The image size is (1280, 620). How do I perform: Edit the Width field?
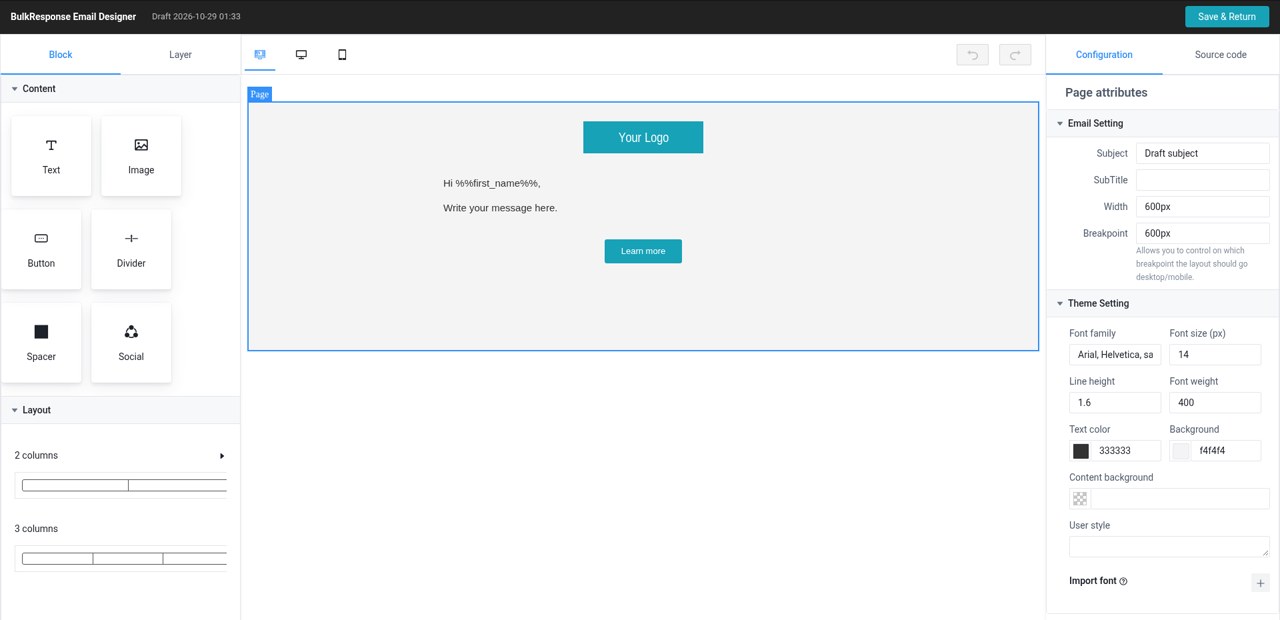(x=1203, y=206)
